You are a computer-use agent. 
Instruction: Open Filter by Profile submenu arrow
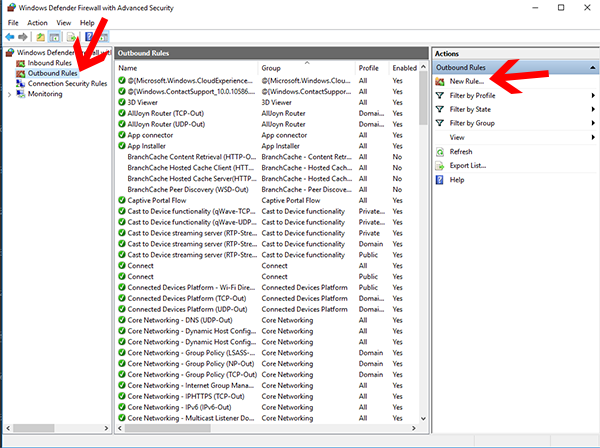pos(593,95)
